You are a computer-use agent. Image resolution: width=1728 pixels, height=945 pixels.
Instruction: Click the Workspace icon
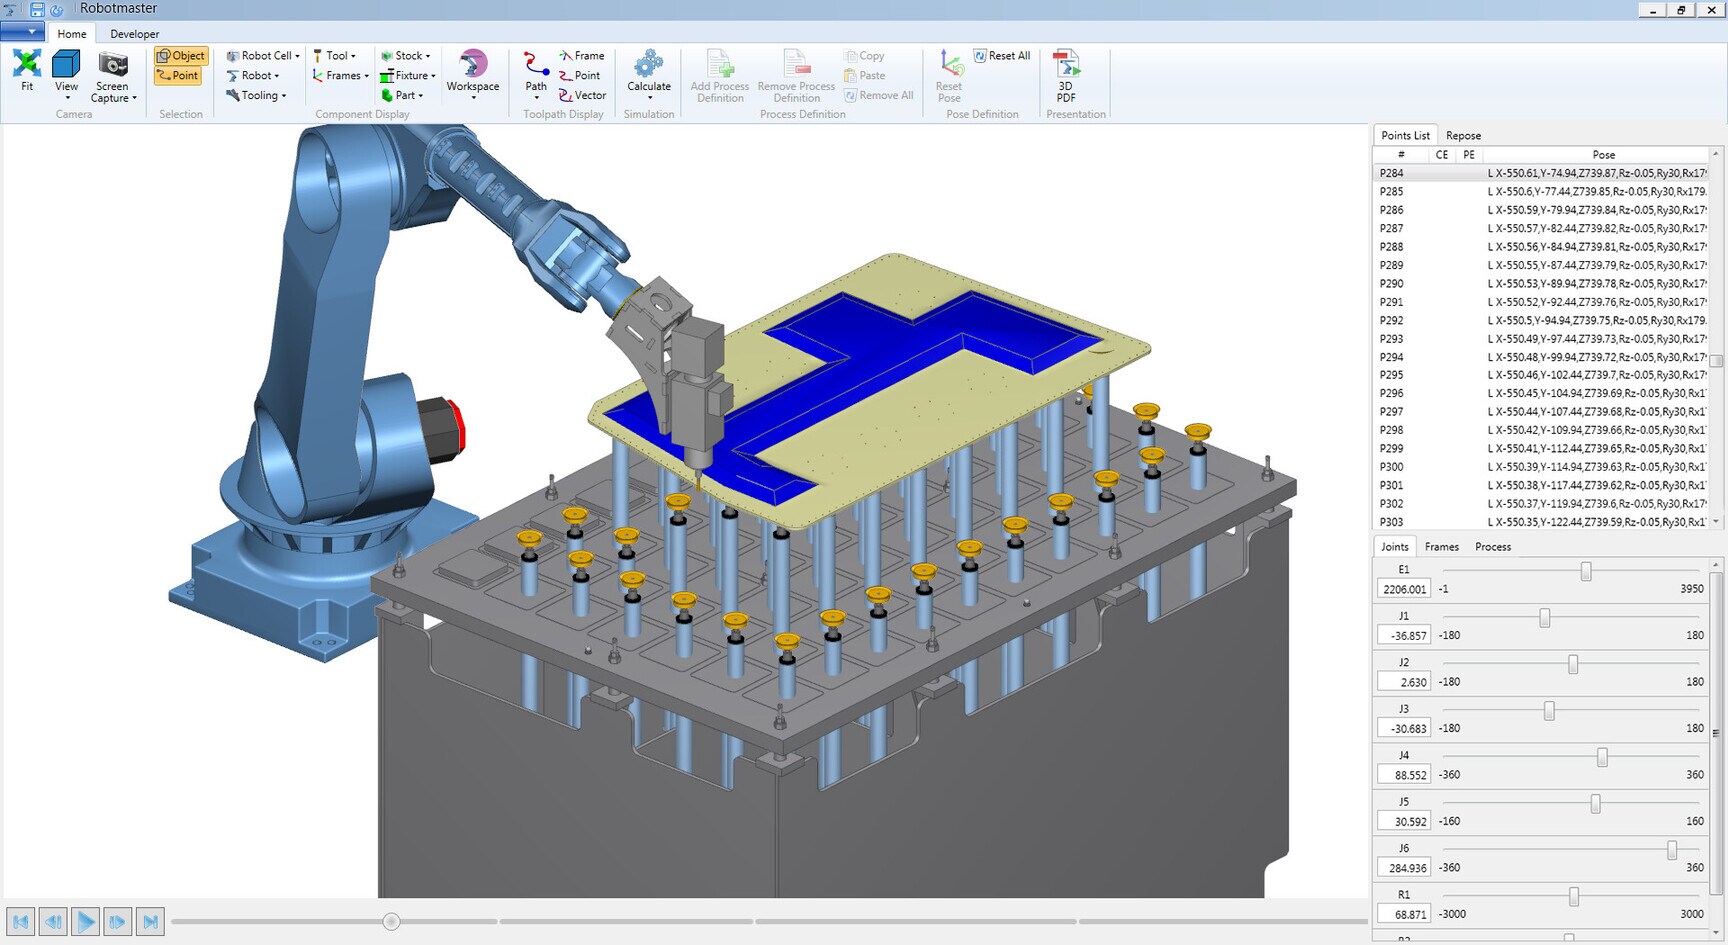point(473,66)
